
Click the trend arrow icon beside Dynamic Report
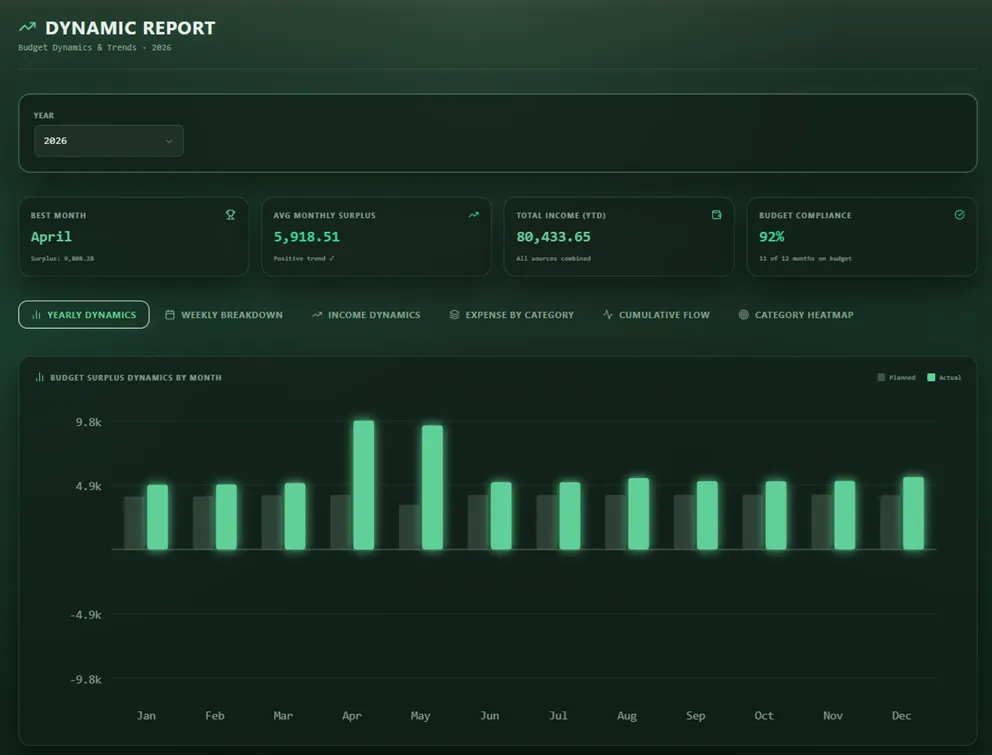(x=27, y=27)
